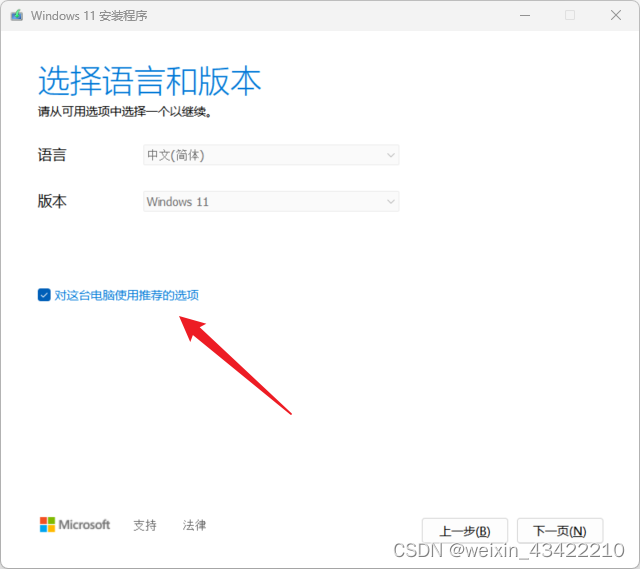Viewport: 640px width, 569px height.
Task: Click the Microsoft logo
Action: coord(75,525)
